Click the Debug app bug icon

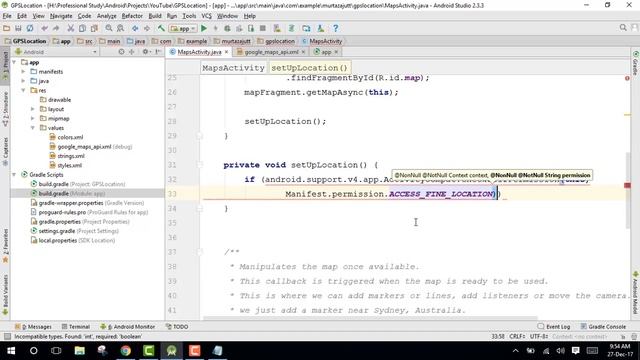point(227,29)
